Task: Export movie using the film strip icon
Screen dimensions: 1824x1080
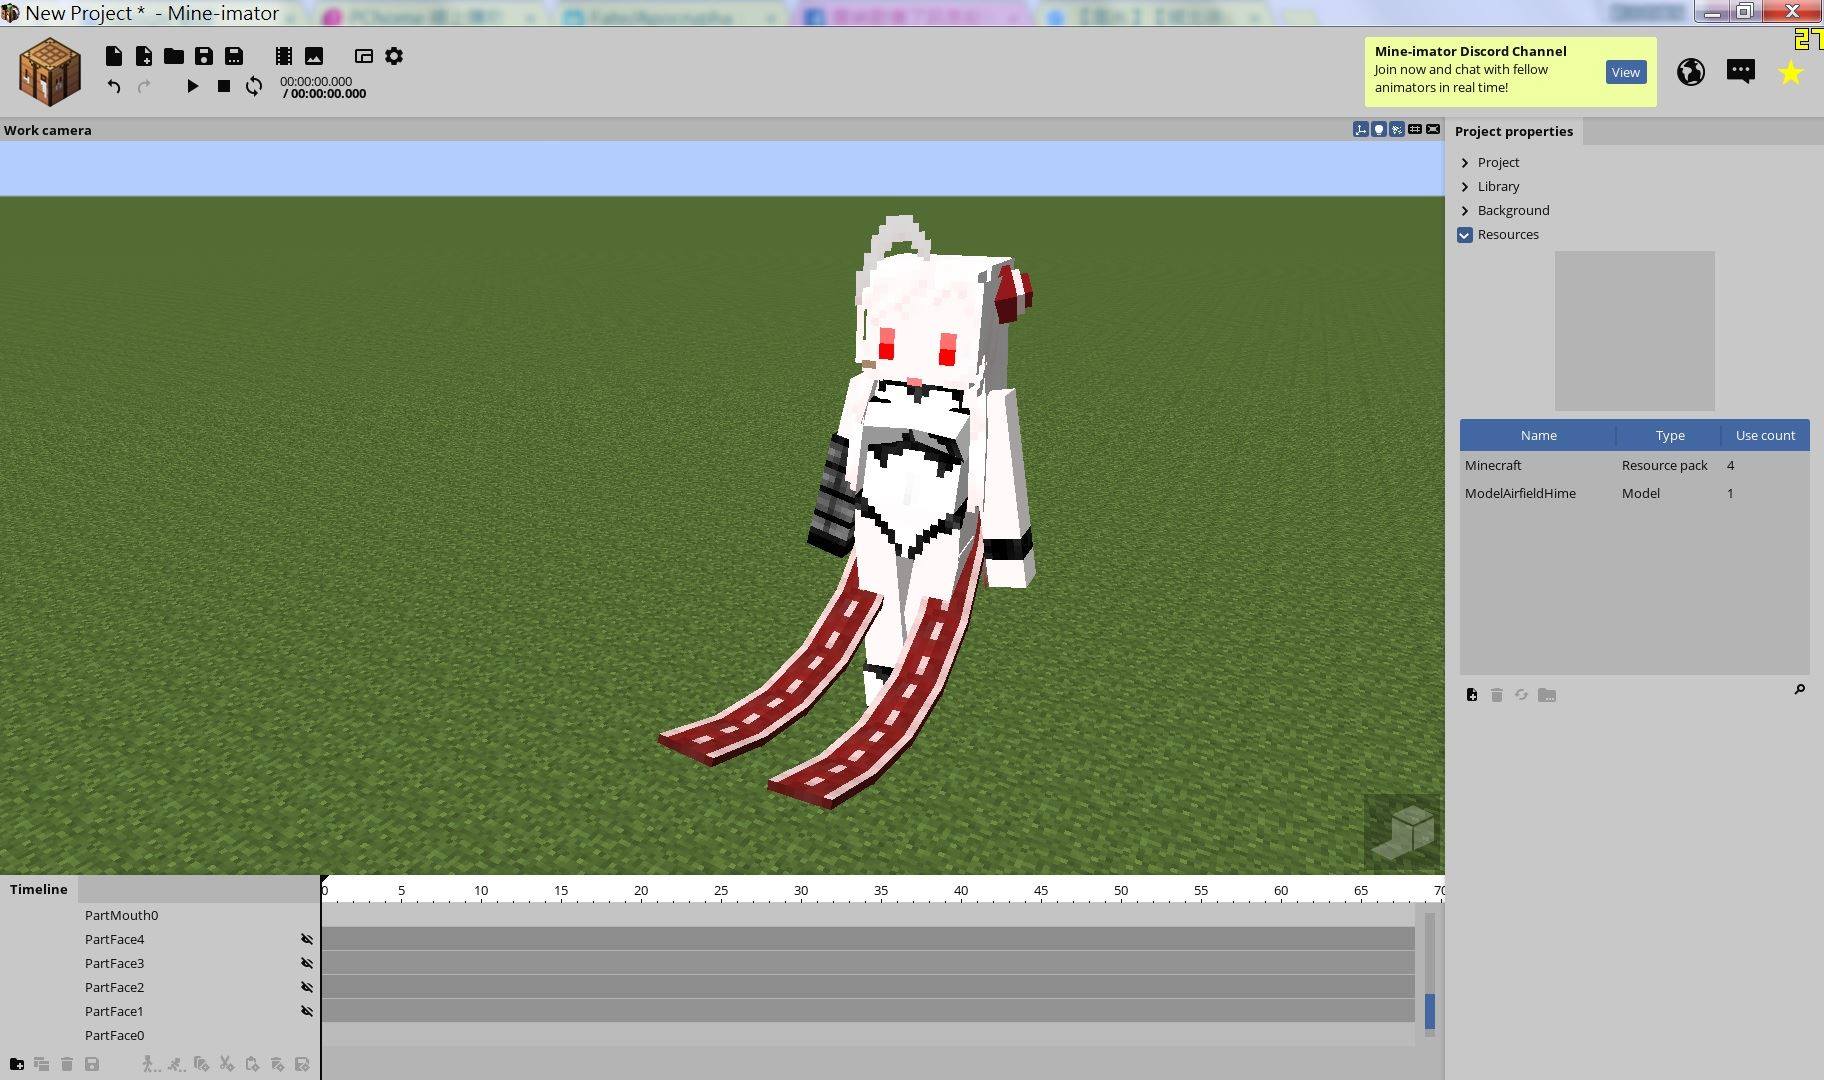Action: (x=284, y=56)
